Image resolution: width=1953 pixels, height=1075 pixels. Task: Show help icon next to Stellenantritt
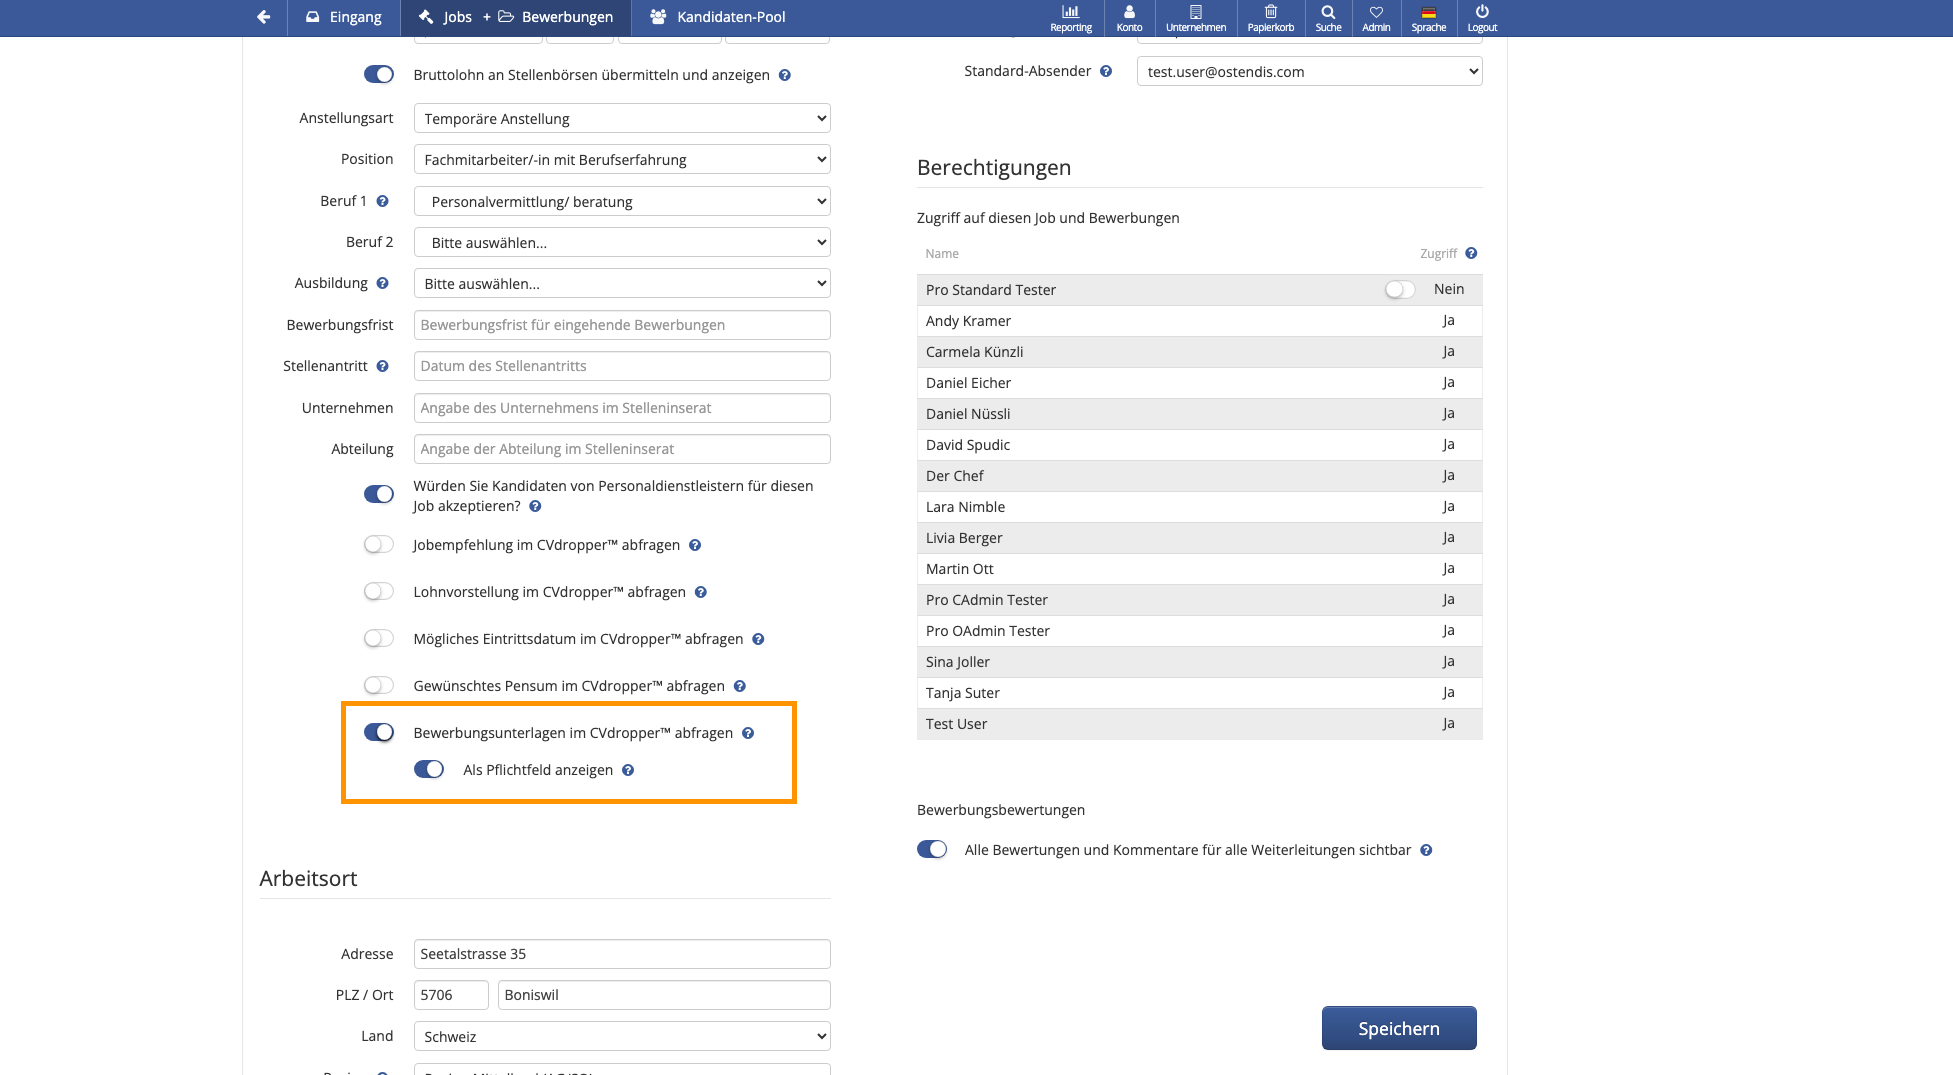pos(382,366)
